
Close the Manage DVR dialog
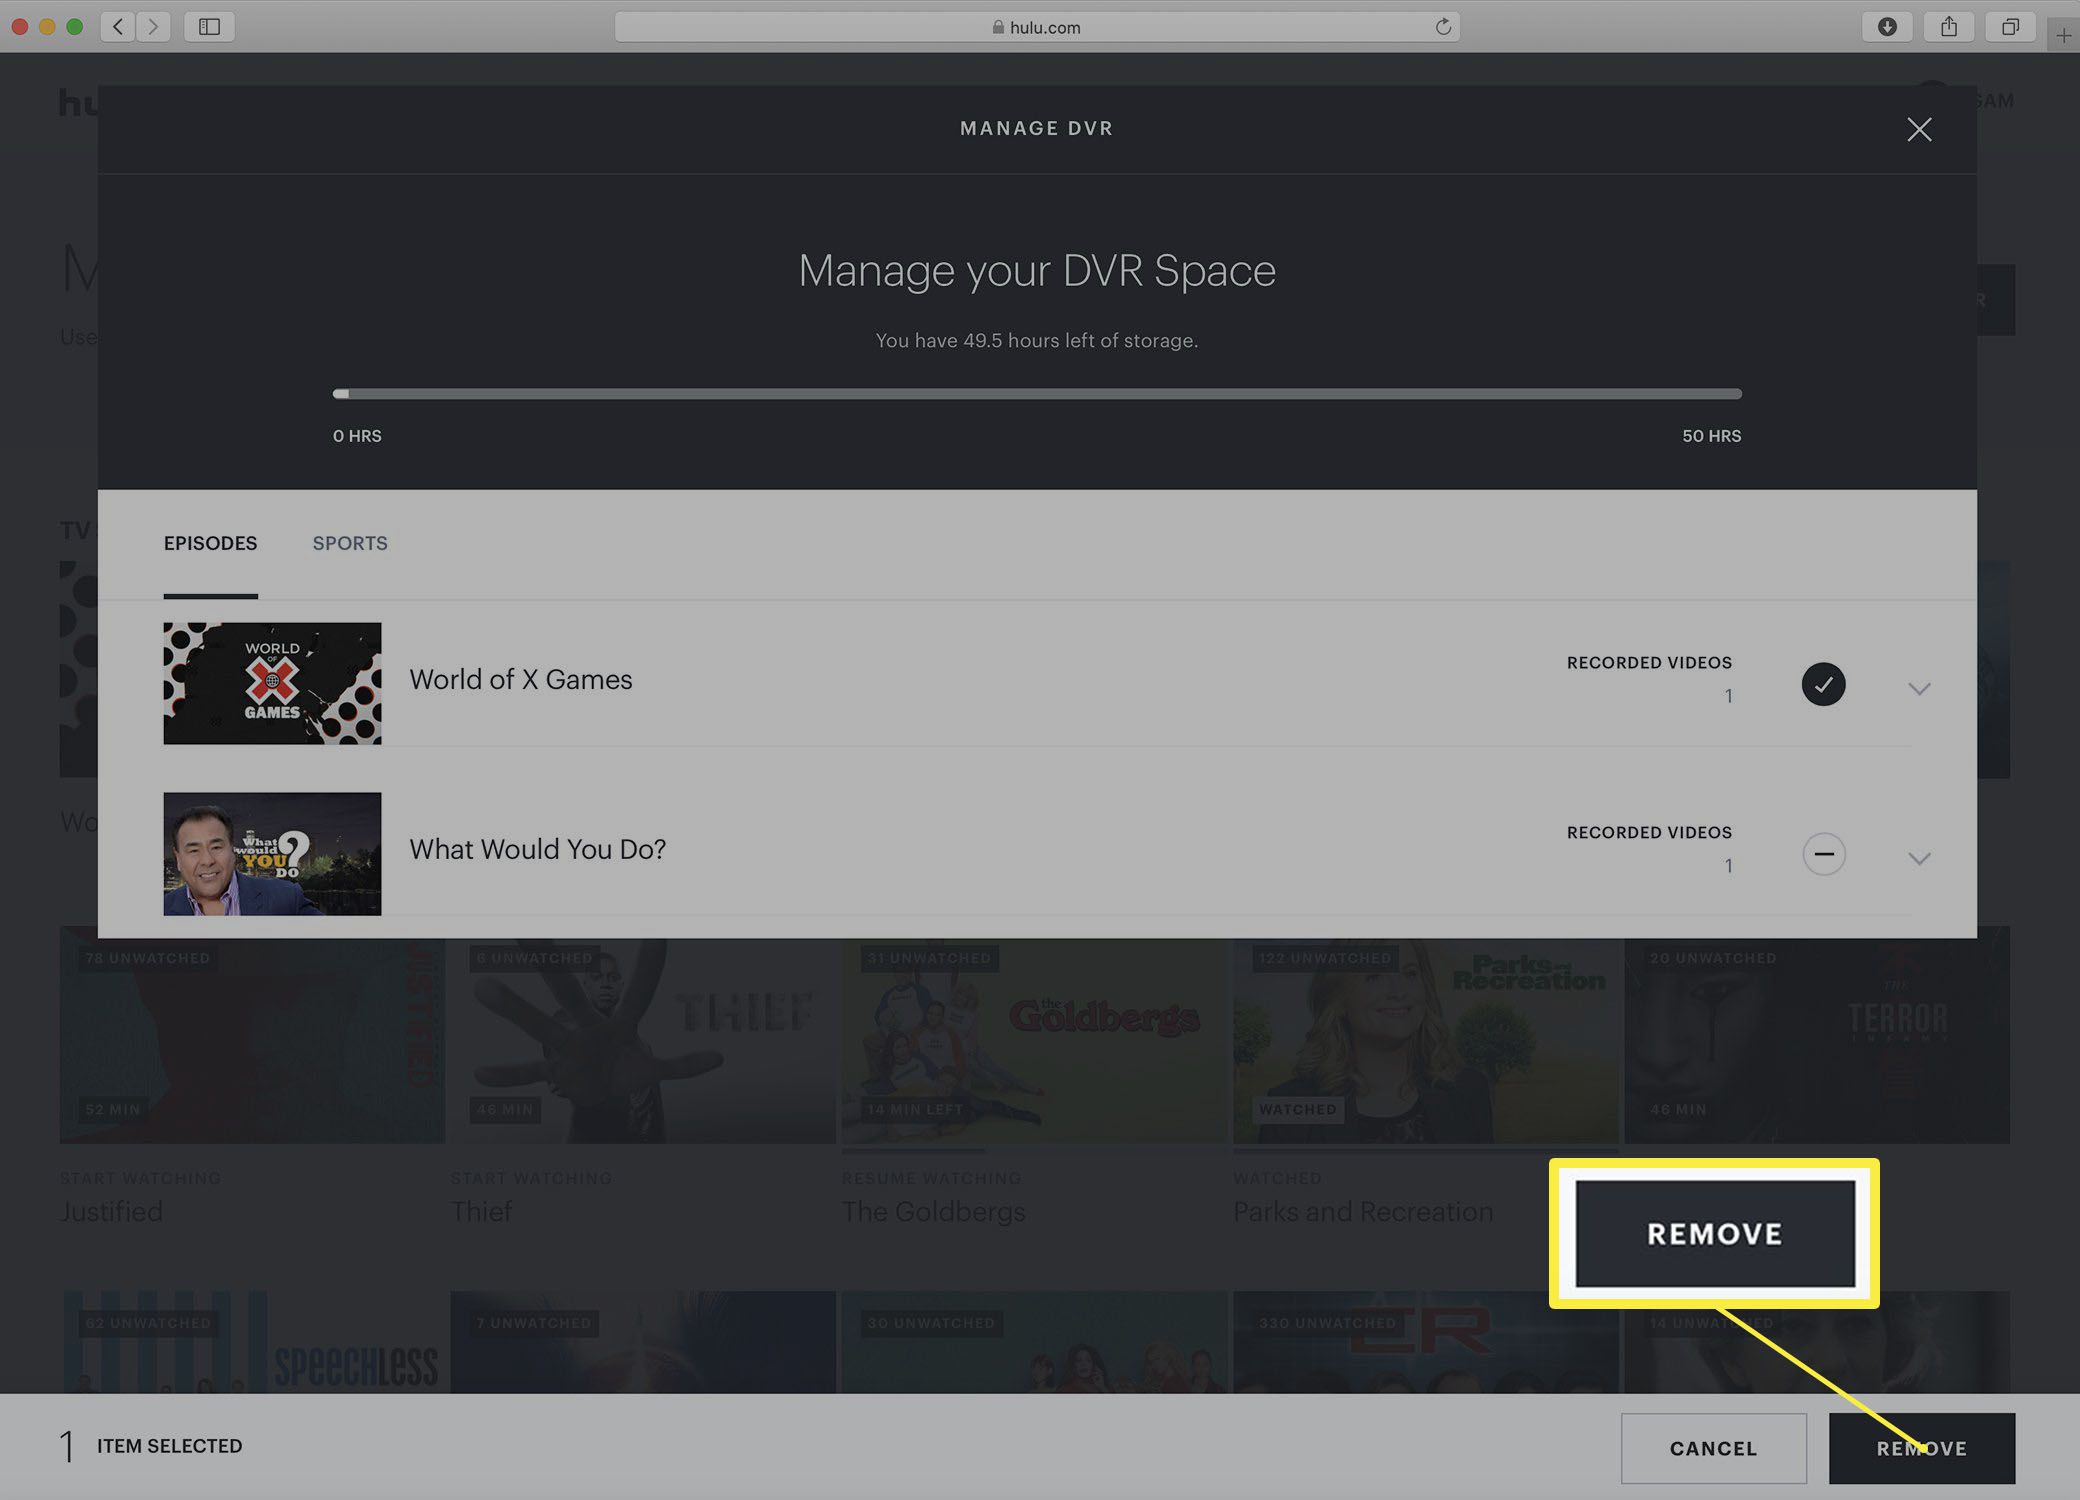point(1918,129)
